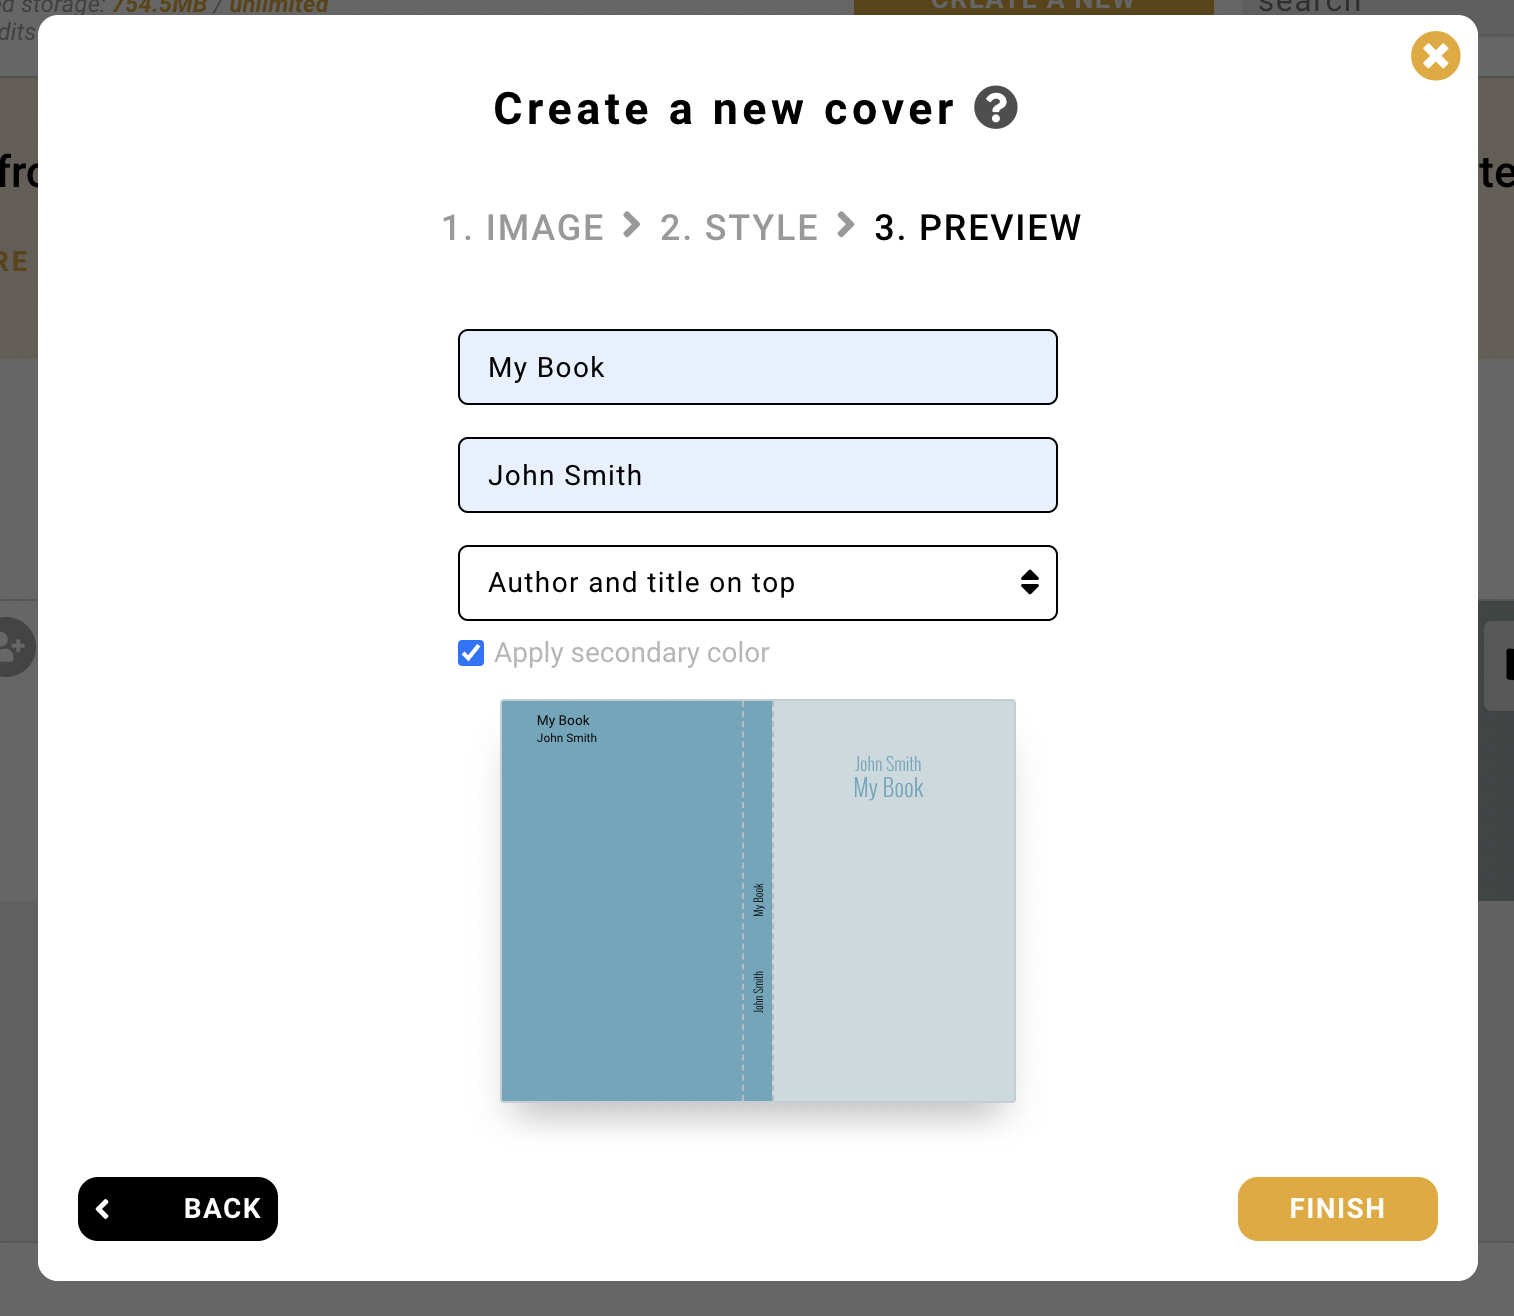Screen dimensions: 1514x1316
Task: Go back to step 1. IMAGE
Action: (523, 227)
